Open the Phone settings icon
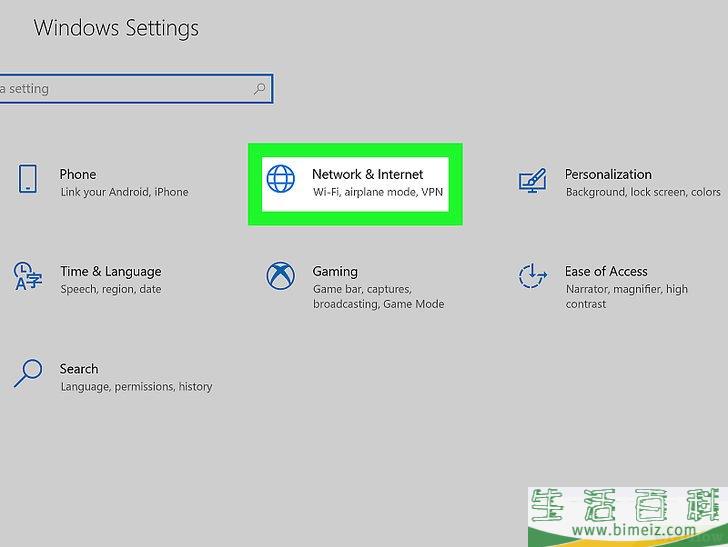The height and width of the screenshot is (547, 728). pyautogui.click(x=27, y=178)
